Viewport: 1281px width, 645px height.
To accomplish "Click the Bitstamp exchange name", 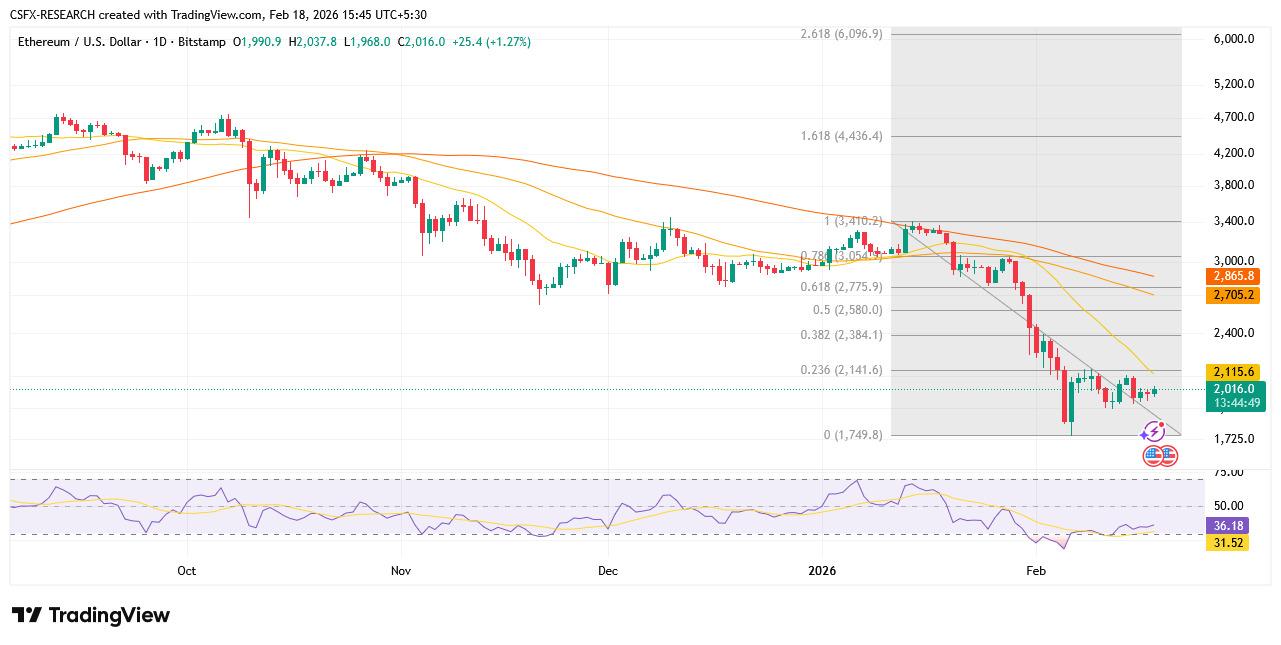I will pos(202,42).
